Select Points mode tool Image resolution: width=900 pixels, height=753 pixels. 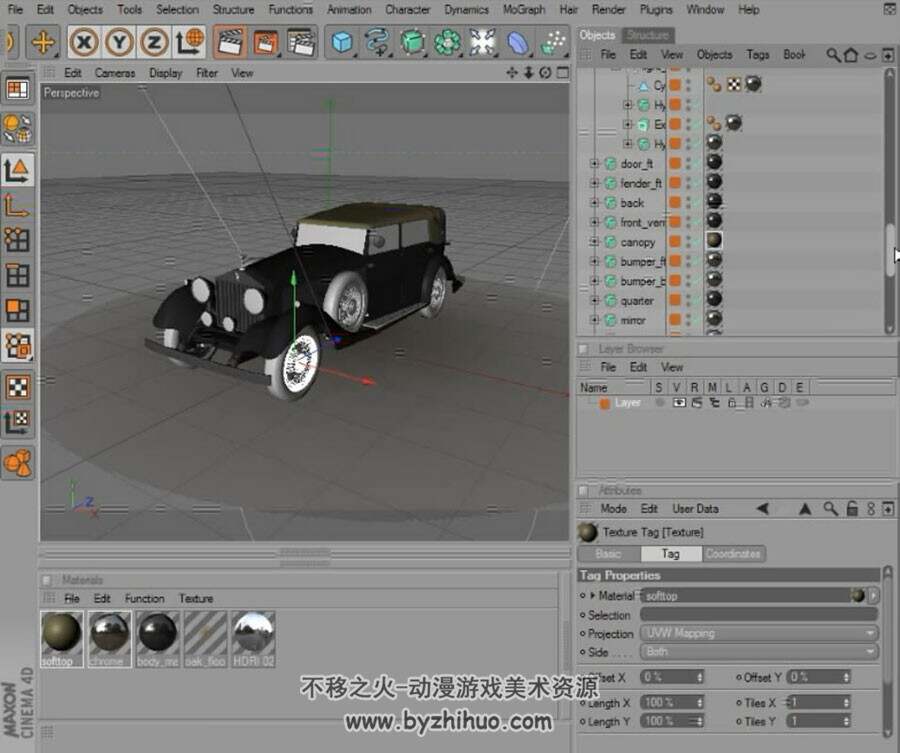click(17, 240)
